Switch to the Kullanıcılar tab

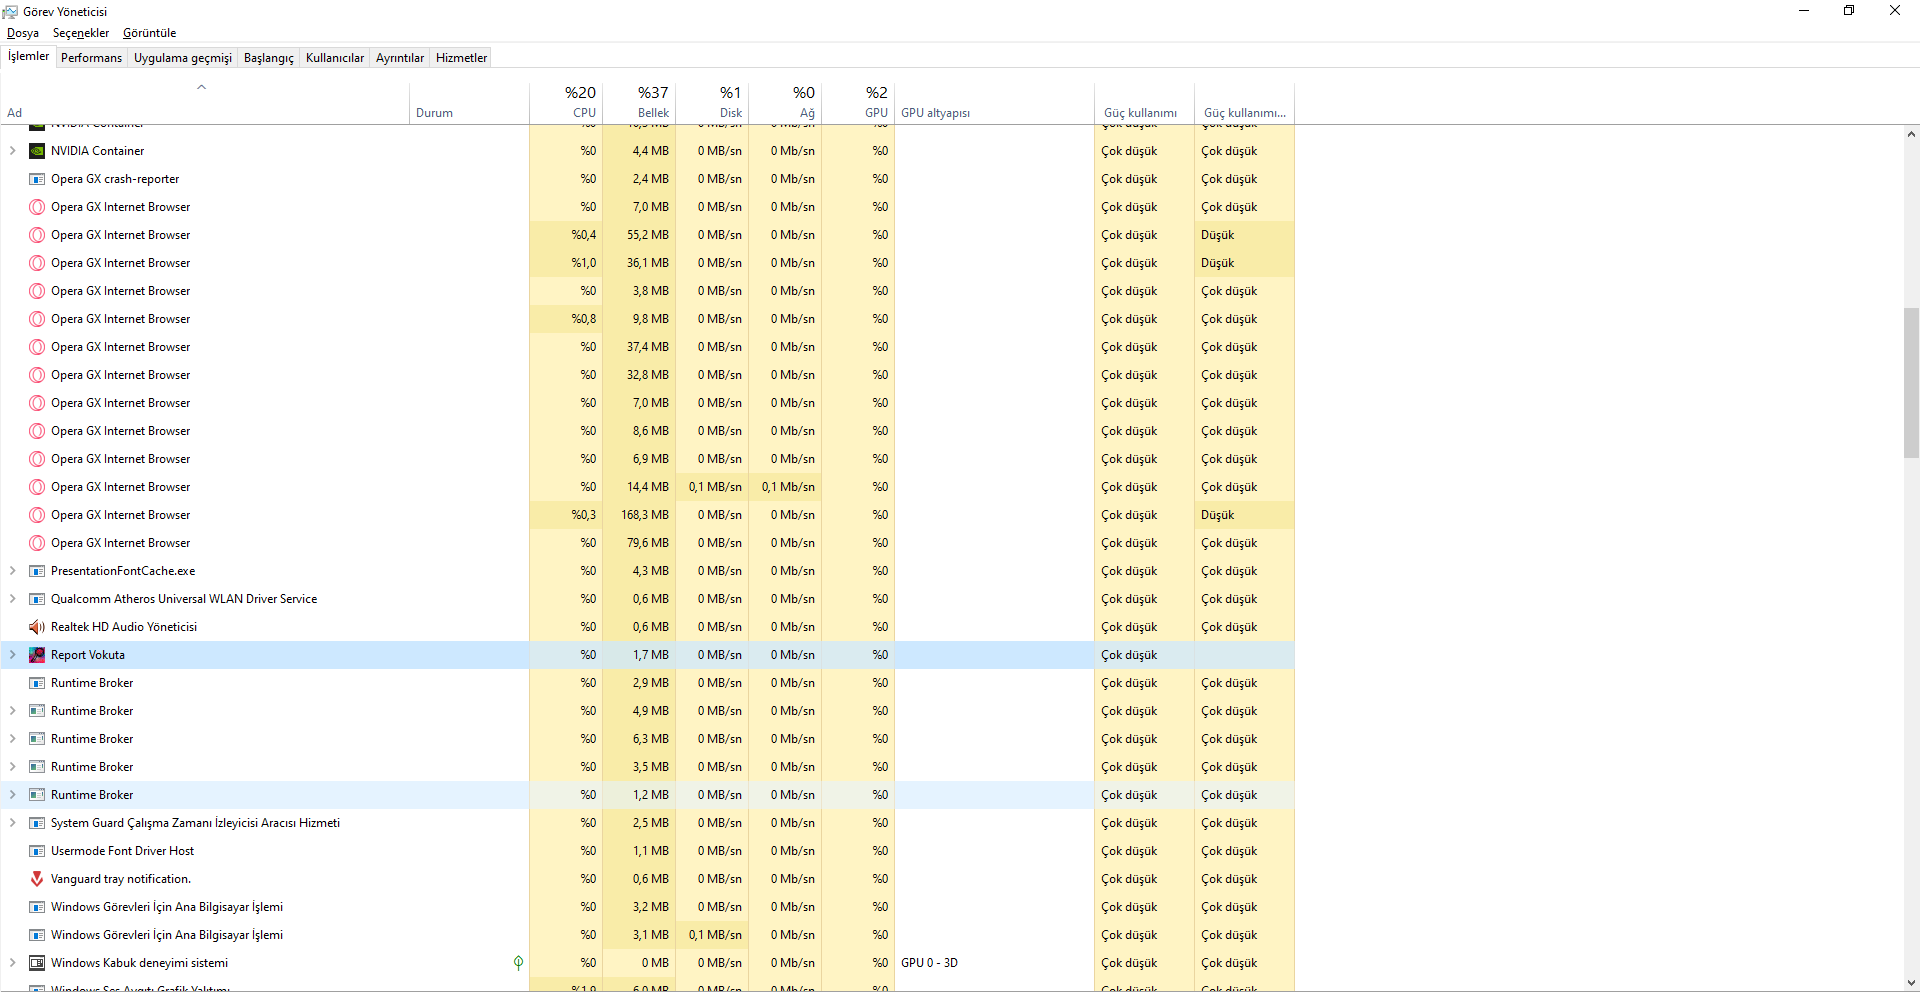click(335, 58)
